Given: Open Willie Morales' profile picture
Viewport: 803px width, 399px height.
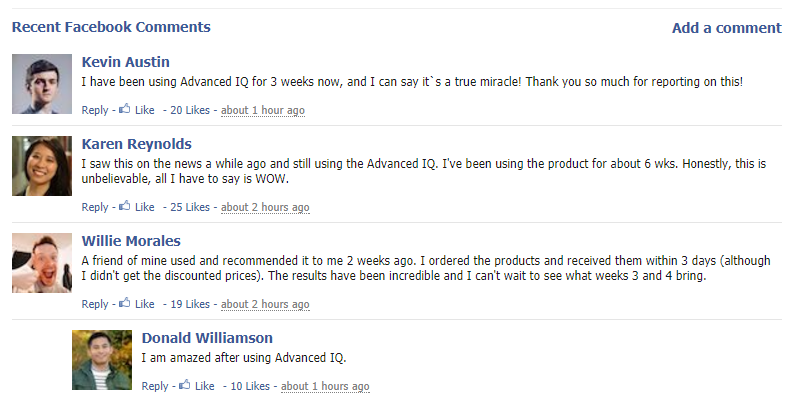Looking at the screenshot, I should (x=42, y=263).
